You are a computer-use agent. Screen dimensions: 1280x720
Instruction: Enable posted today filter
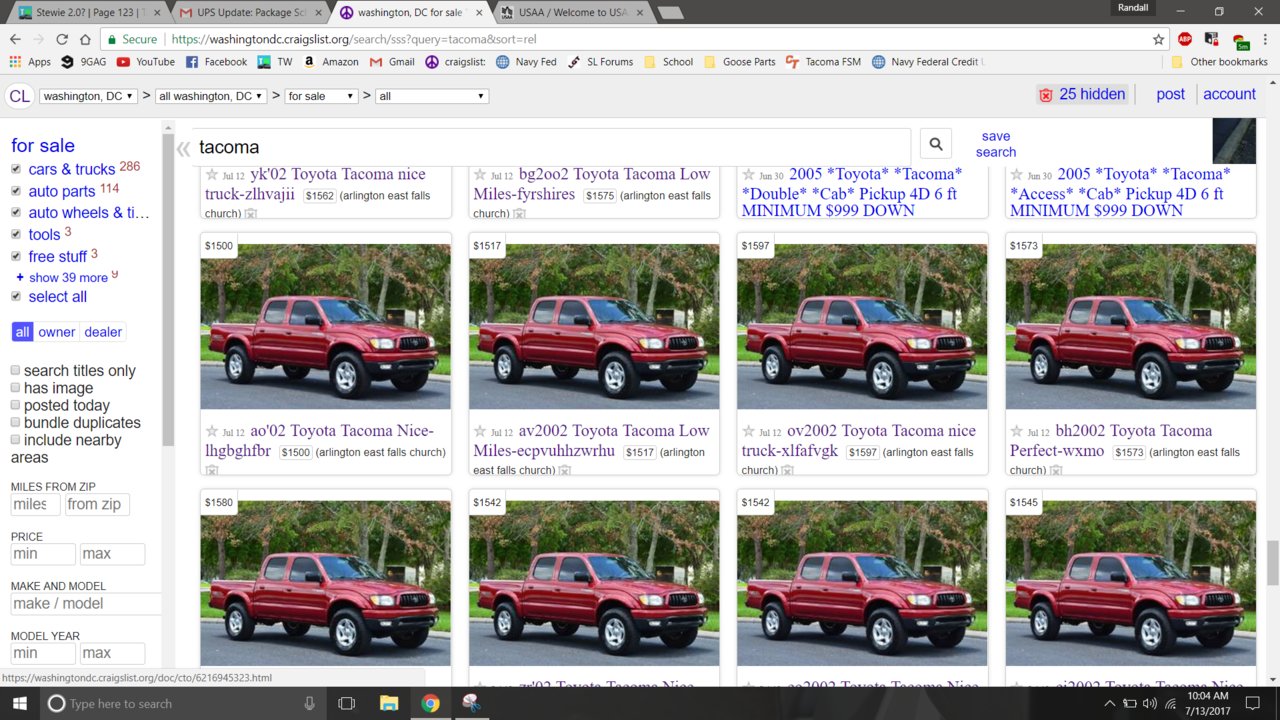point(15,405)
